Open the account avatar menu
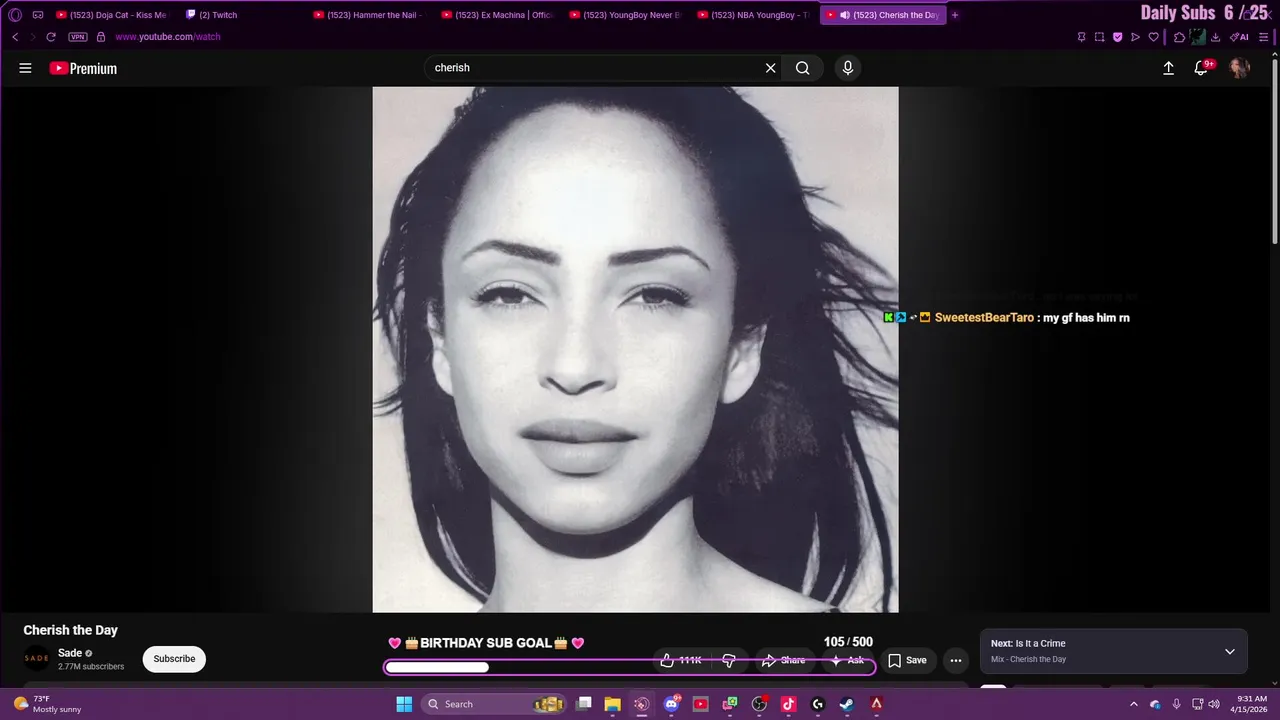 click(x=1239, y=68)
